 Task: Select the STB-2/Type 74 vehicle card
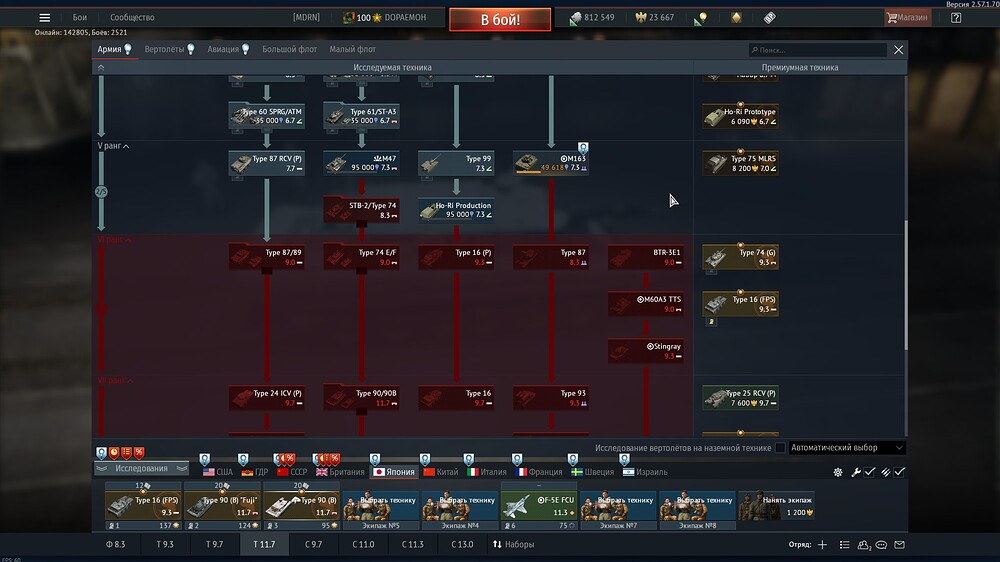pyautogui.click(x=362, y=210)
